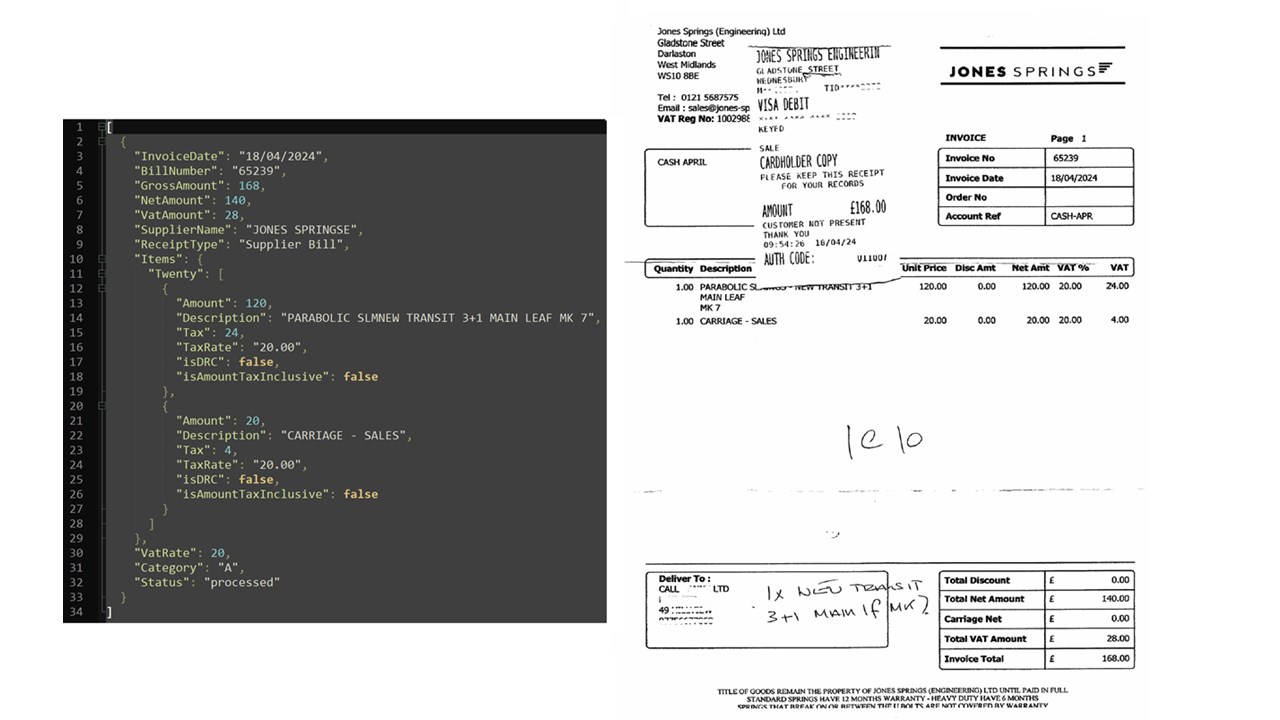Click the "NetAmount" key in the JSON
The image size is (1280, 720).
175,200
